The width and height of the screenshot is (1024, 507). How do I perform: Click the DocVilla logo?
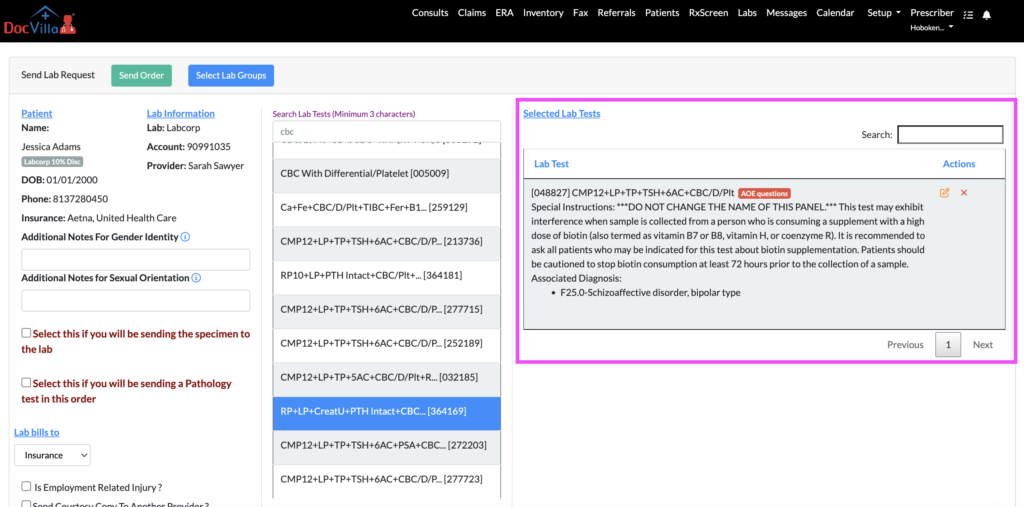40,20
